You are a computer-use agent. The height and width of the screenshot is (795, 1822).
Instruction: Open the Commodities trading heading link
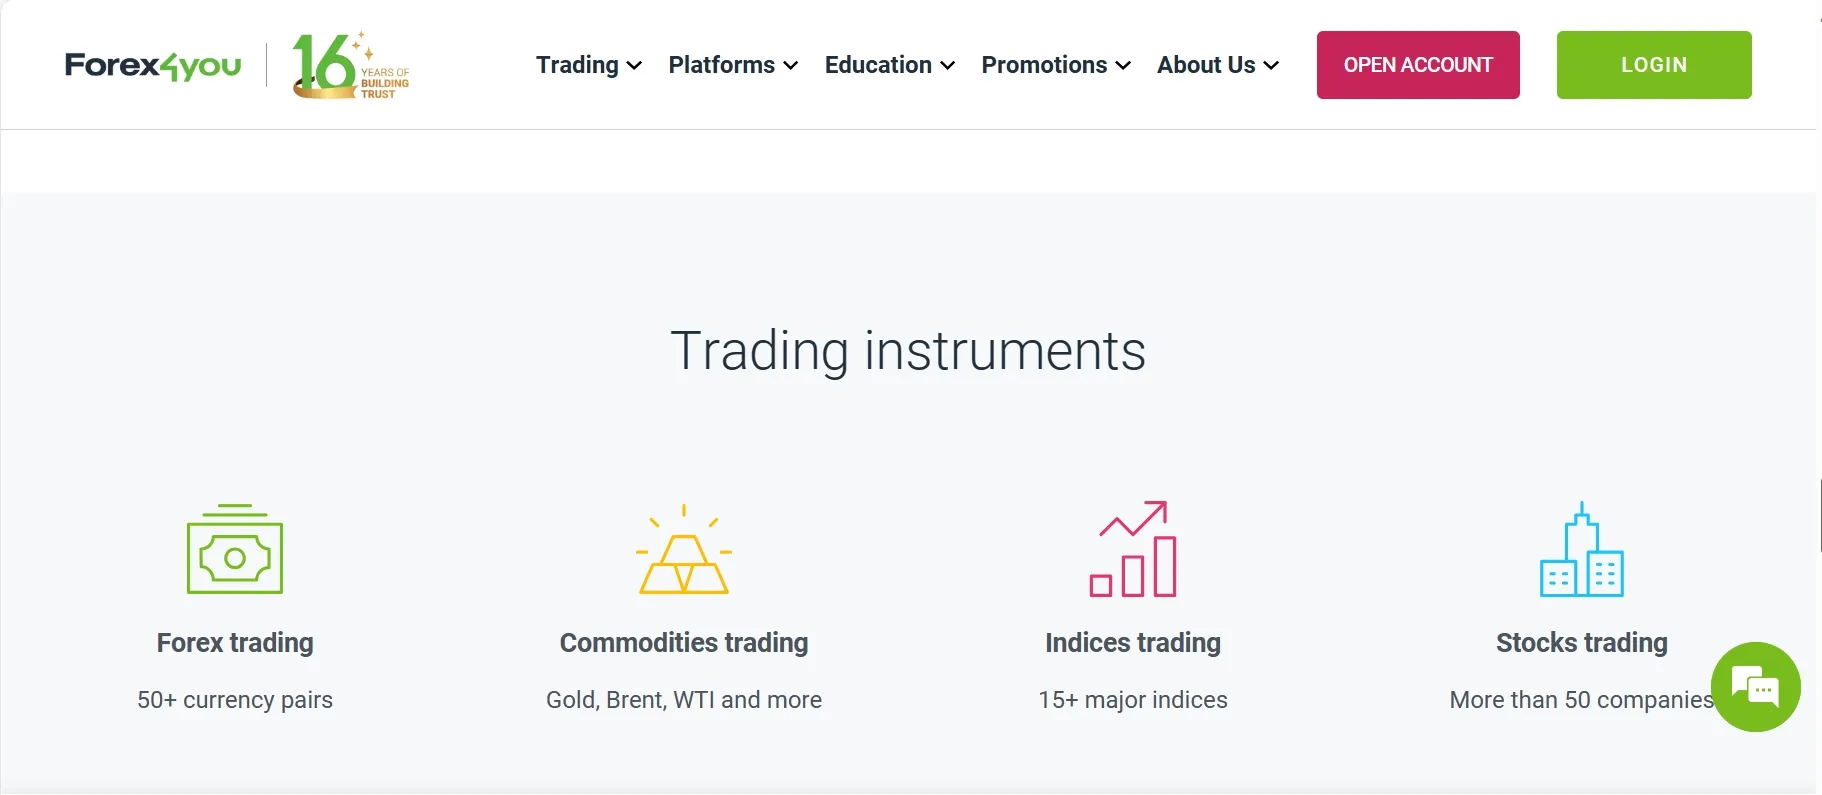point(684,643)
